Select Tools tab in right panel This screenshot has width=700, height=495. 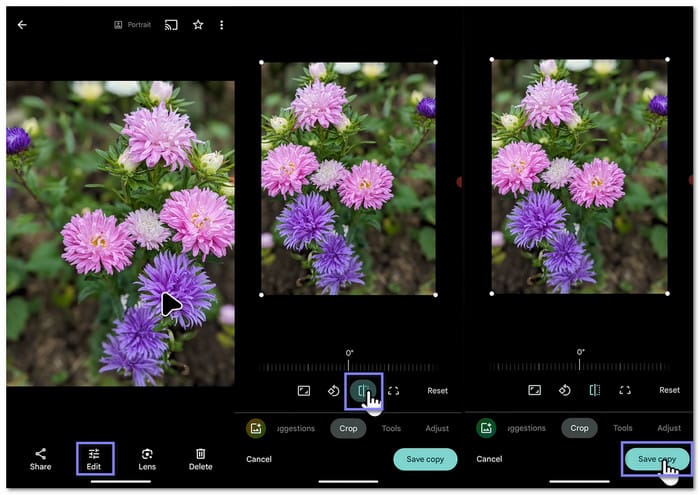pos(623,428)
